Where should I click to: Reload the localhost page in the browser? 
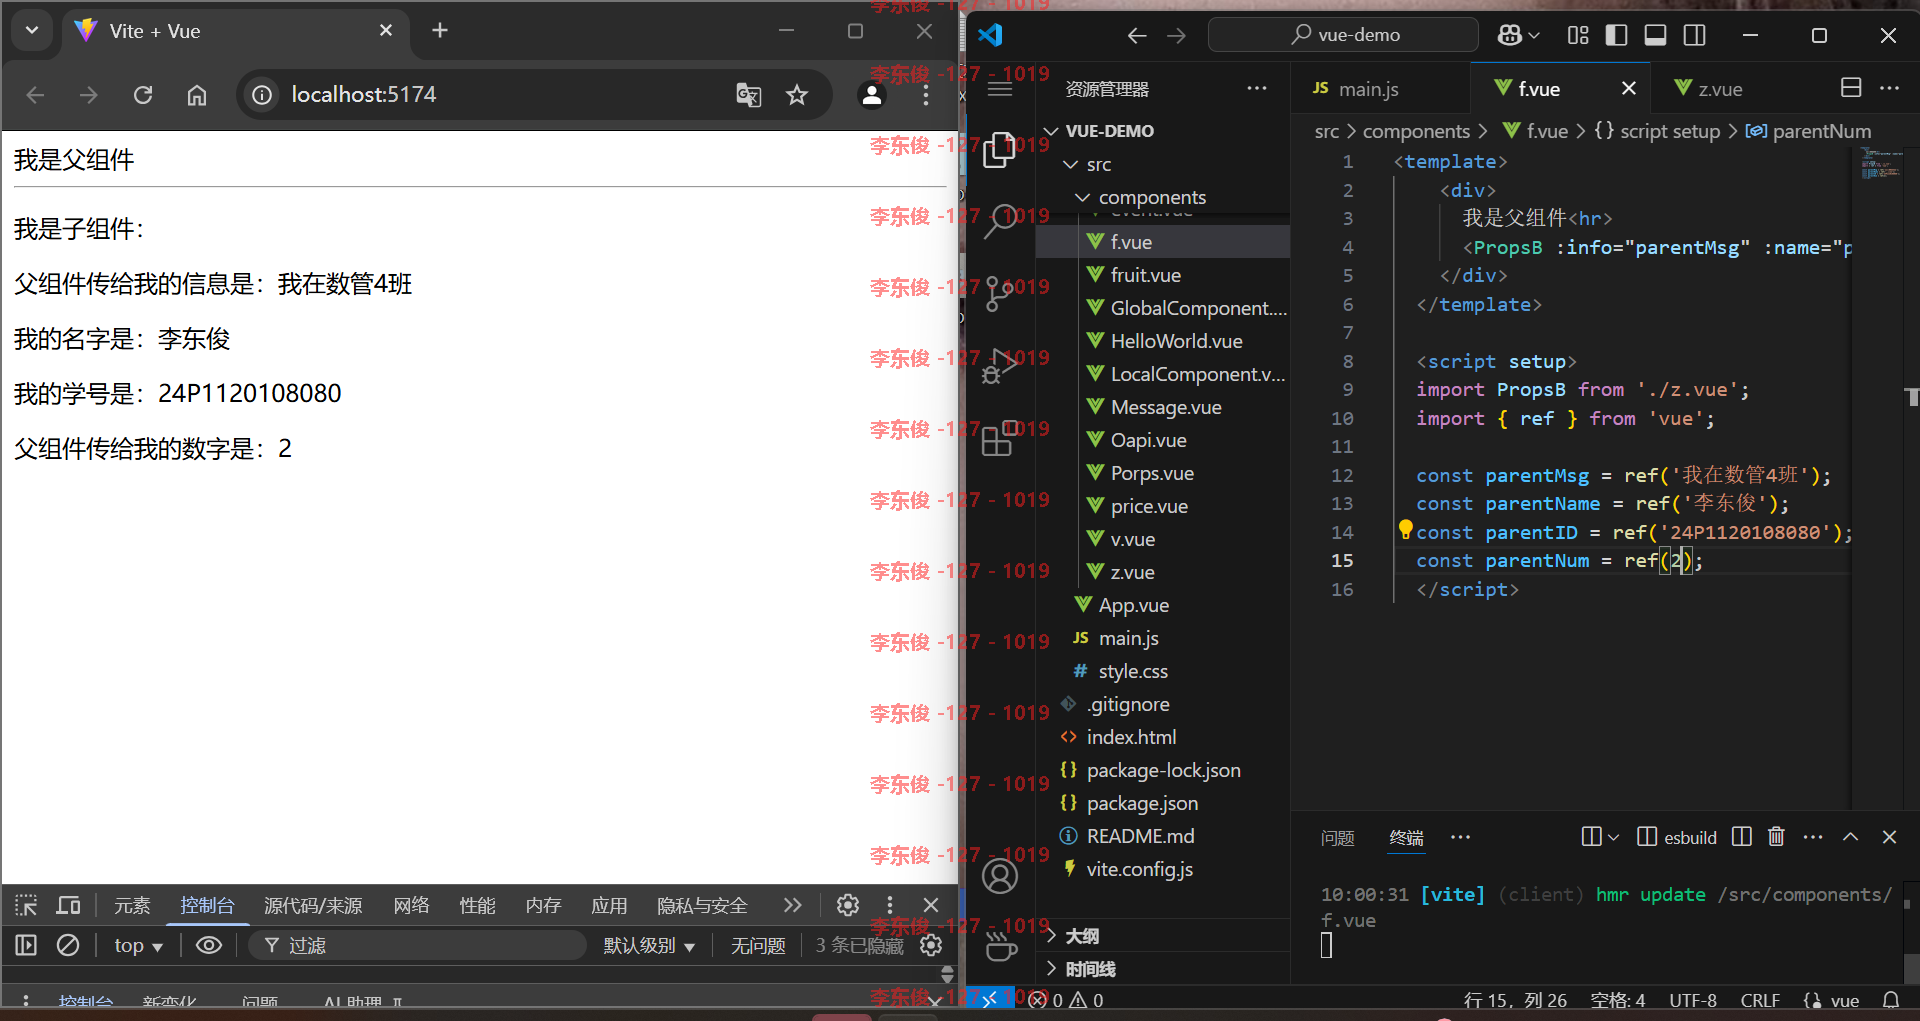[143, 95]
